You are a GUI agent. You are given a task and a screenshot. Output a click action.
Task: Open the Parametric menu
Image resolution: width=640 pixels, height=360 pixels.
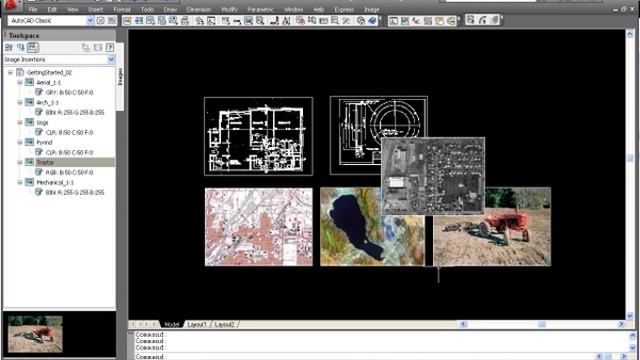pyautogui.click(x=260, y=9)
